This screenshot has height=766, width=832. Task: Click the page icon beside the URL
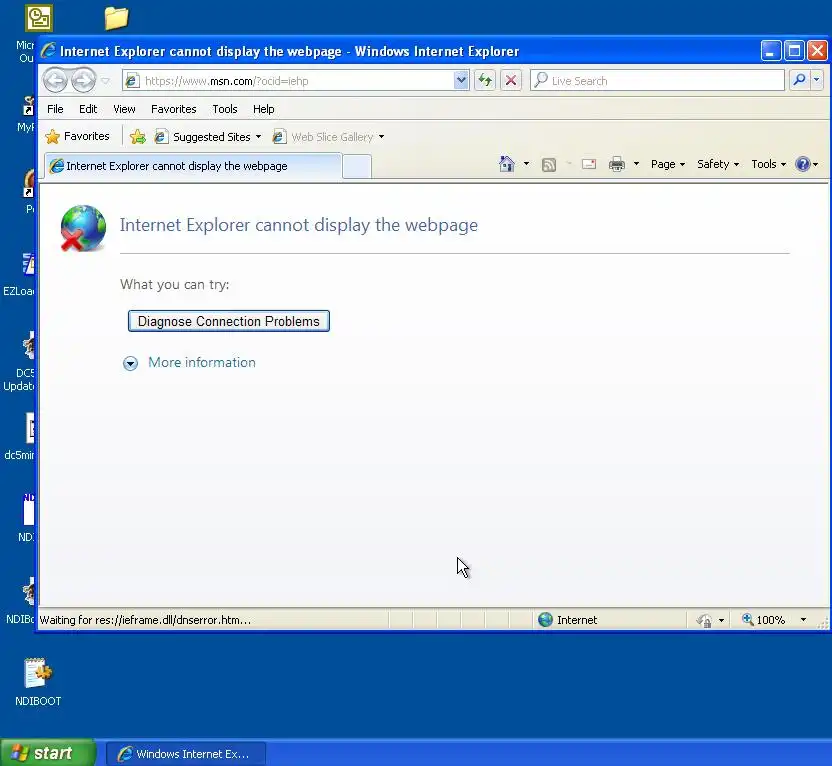pyautogui.click(x=132, y=81)
